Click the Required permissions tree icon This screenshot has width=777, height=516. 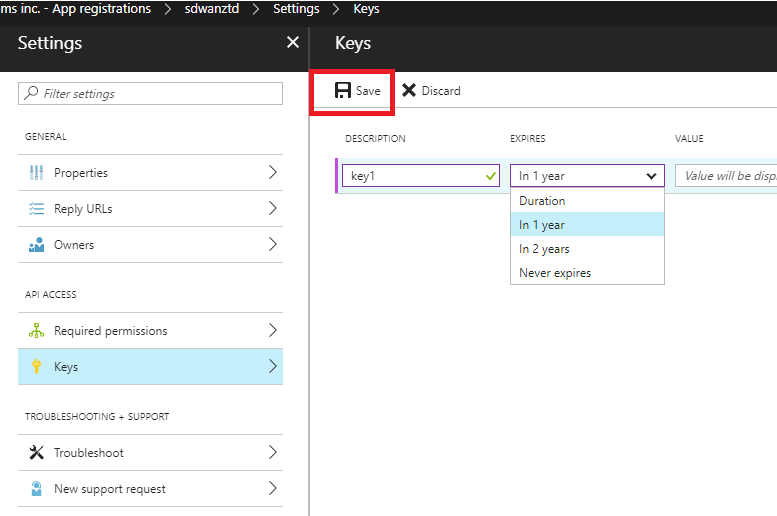pos(36,331)
